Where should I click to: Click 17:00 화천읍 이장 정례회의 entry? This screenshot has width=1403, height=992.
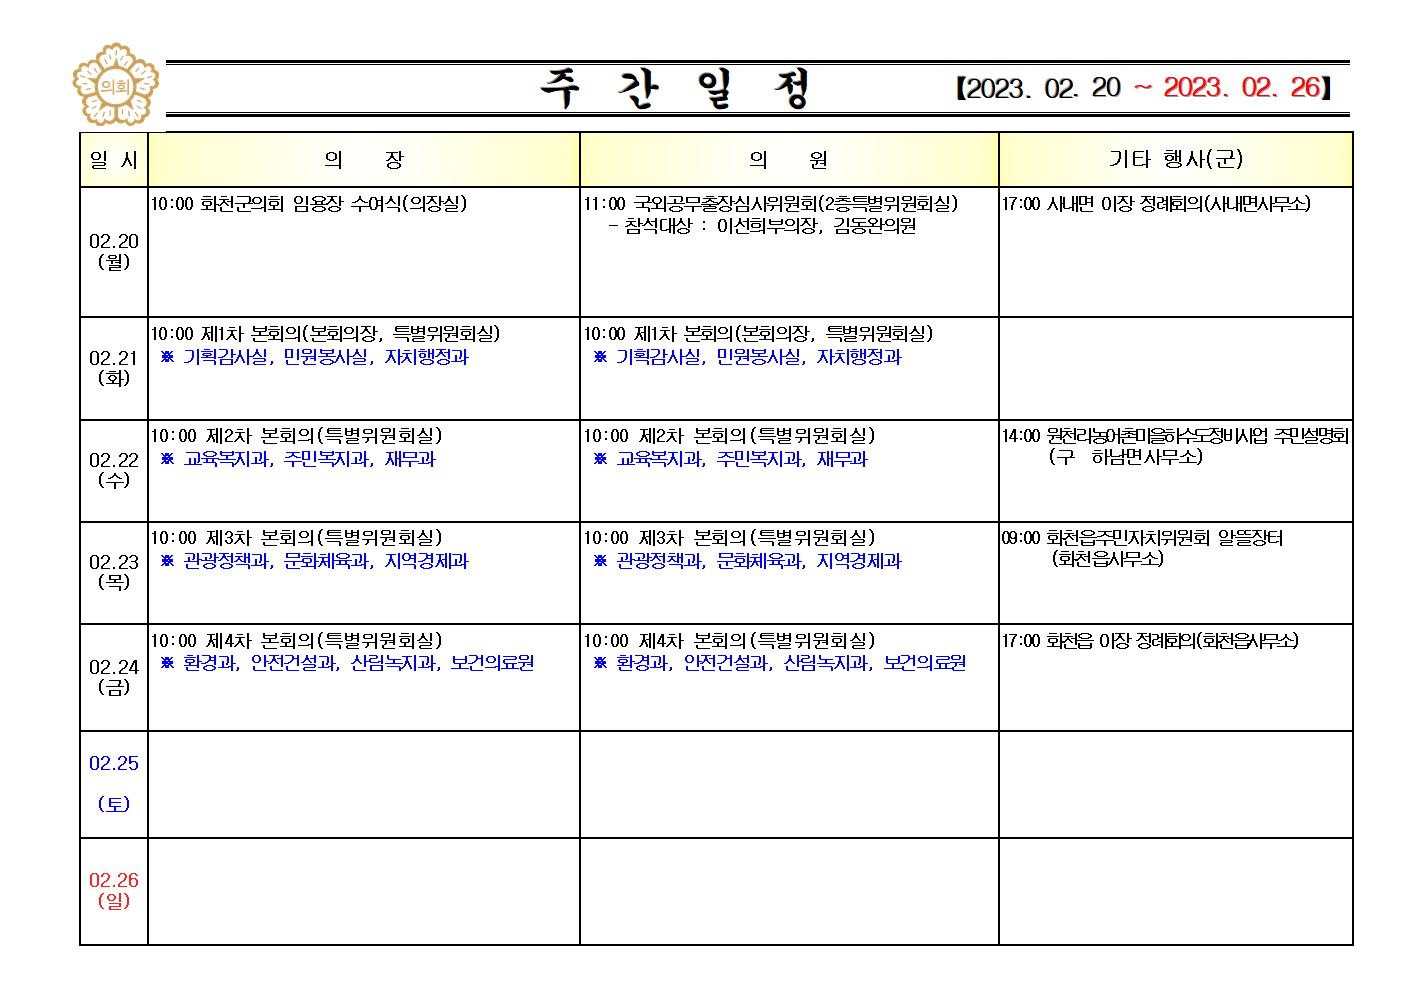(1151, 641)
